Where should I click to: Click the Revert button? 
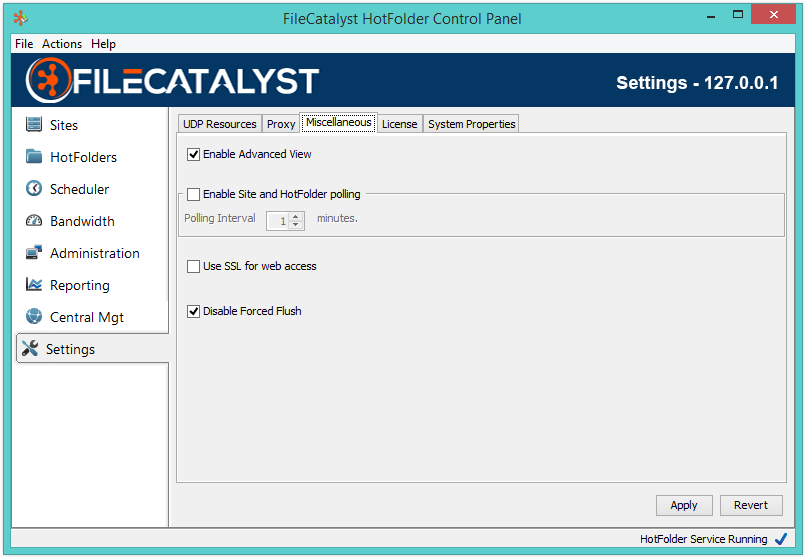[750, 505]
